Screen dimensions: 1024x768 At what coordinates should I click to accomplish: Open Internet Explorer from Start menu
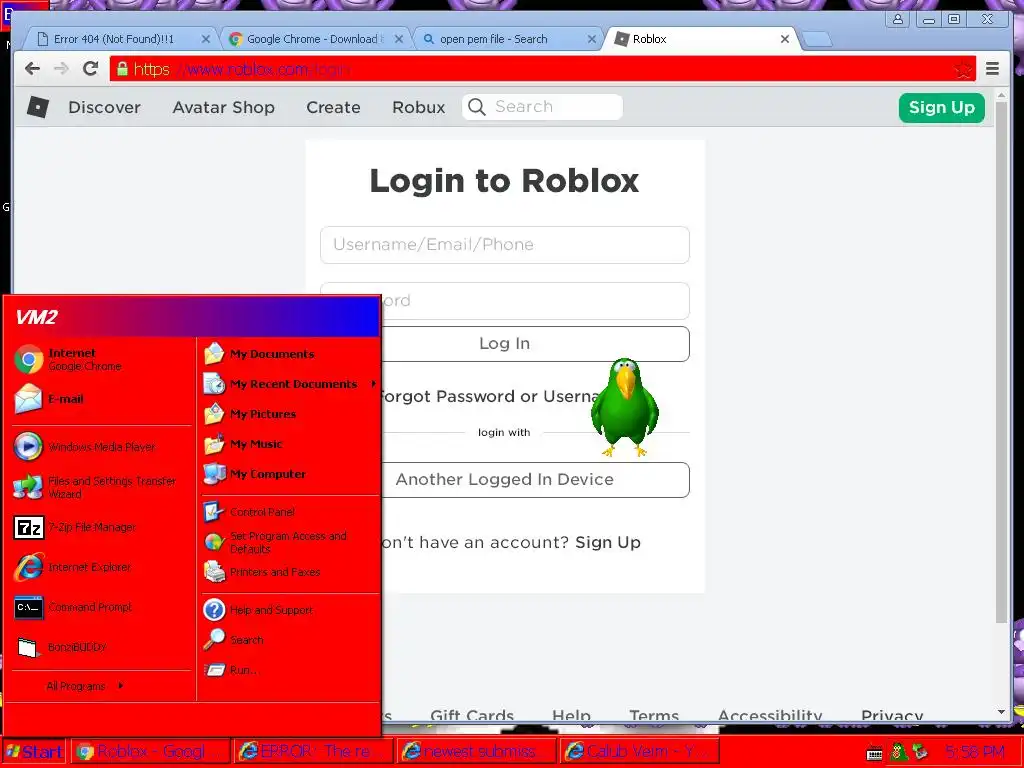point(72,567)
